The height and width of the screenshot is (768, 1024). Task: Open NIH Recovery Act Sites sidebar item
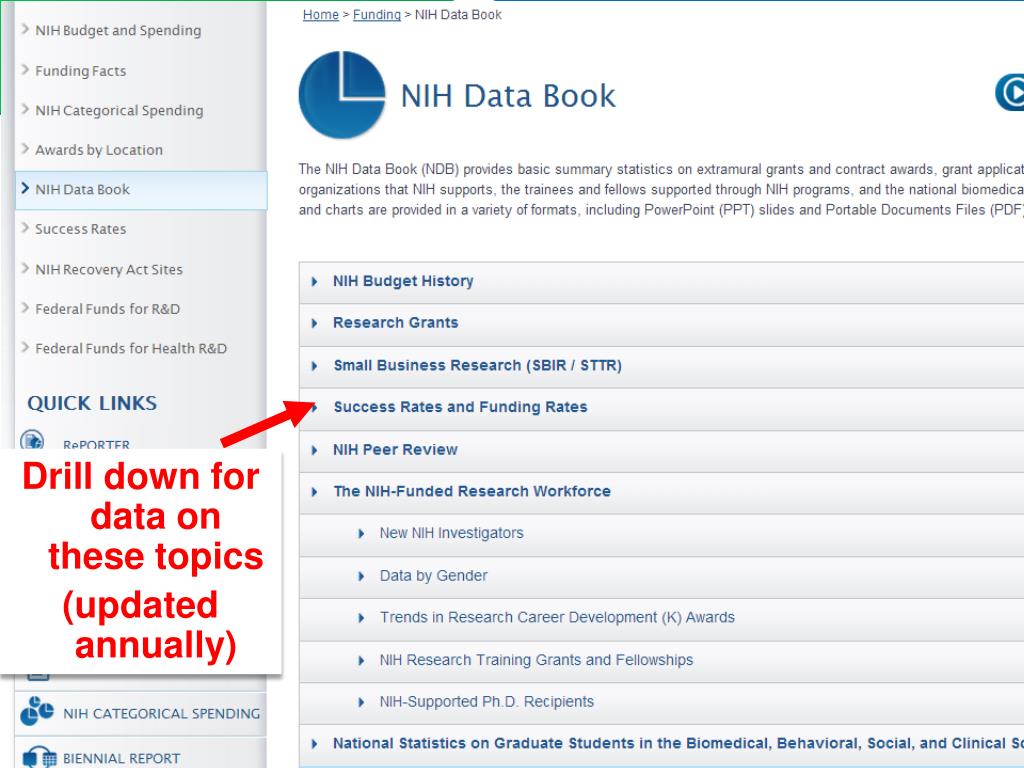(108, 269)
